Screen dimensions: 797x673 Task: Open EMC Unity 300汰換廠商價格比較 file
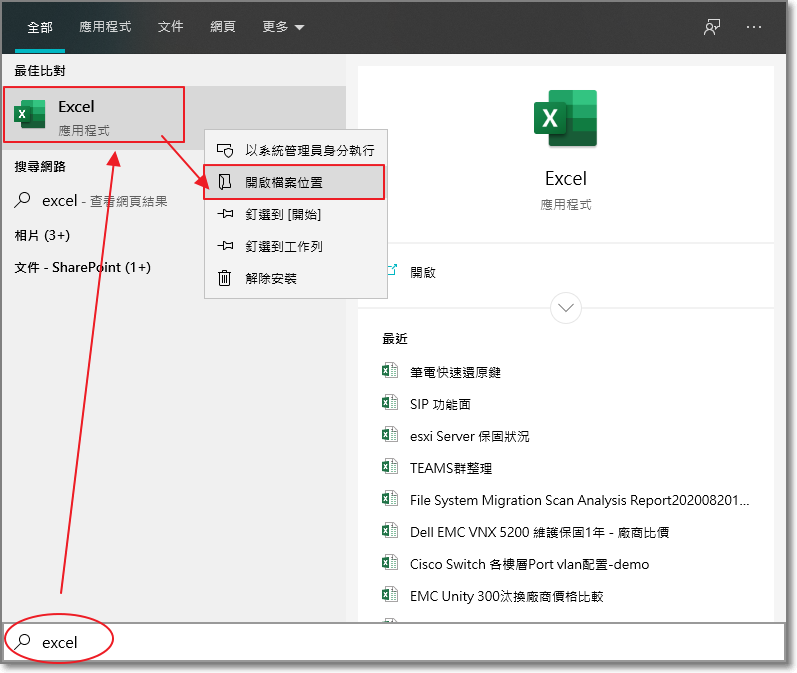tap(506, 596)
